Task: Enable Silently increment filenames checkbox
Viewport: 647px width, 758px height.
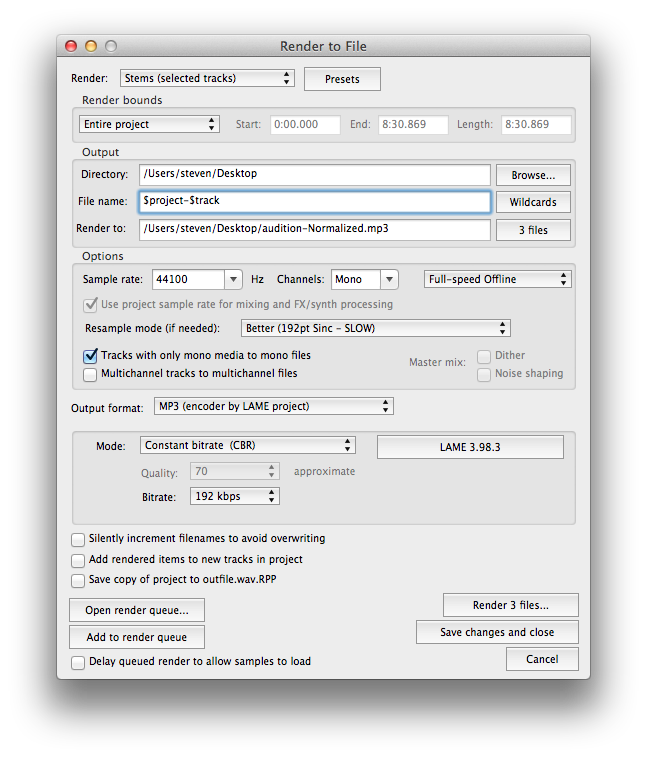Action: coord(78,538)
